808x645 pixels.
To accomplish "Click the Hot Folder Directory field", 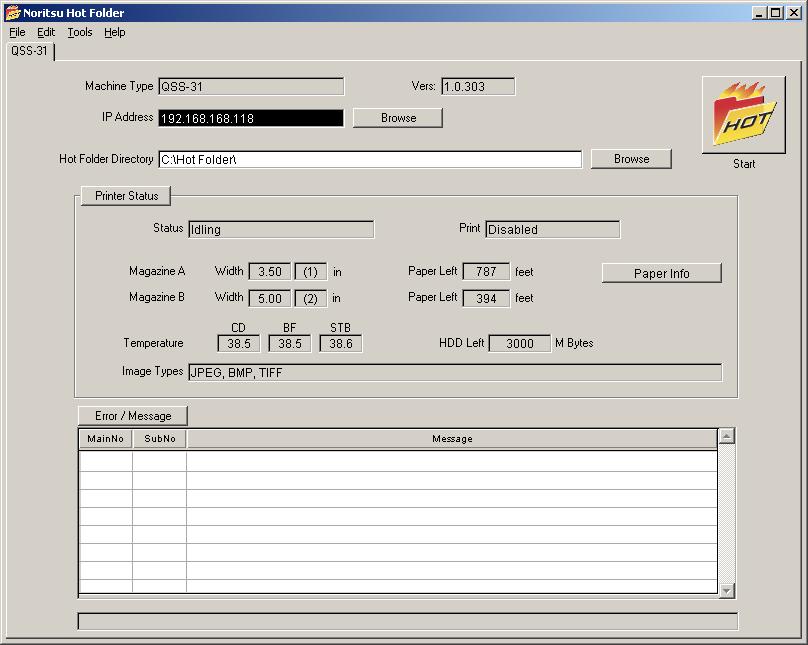I will point(370,159).
